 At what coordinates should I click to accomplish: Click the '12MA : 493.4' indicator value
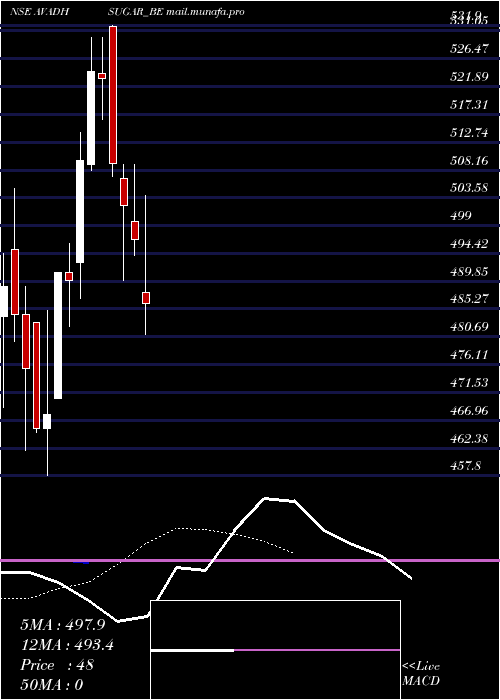coord(67,645)
